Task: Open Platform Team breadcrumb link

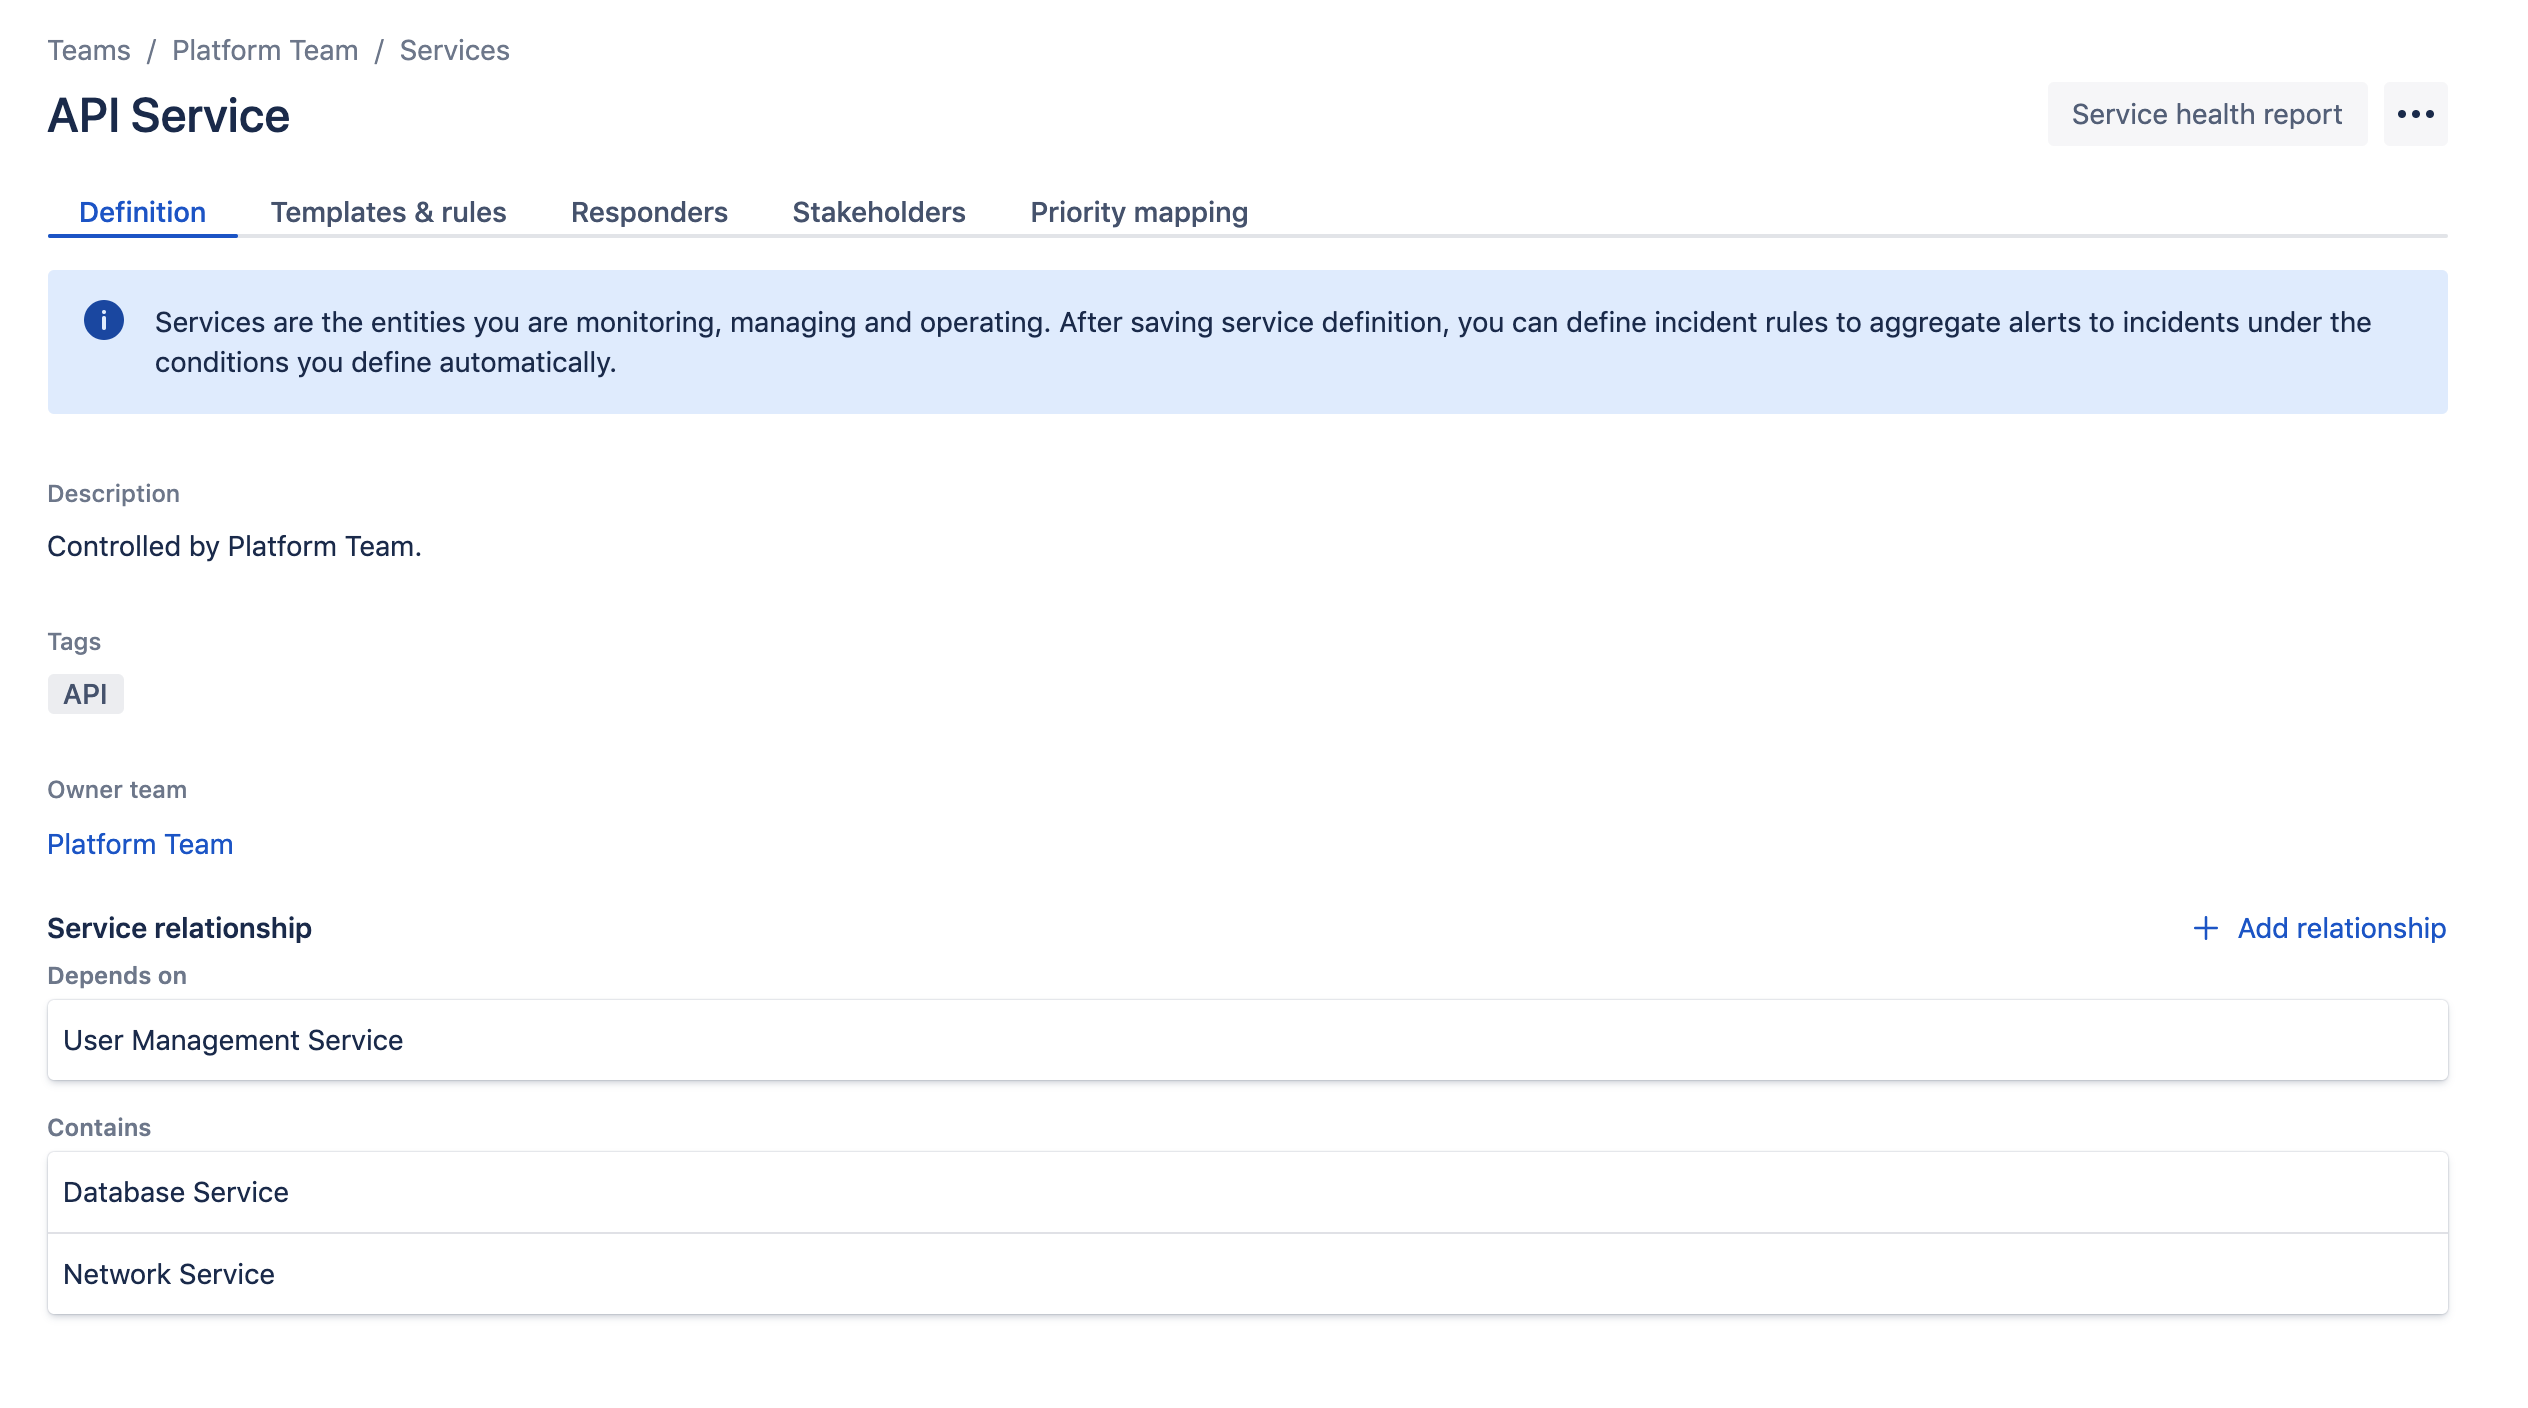Action: pyautogui.click(x=265, y=50)
